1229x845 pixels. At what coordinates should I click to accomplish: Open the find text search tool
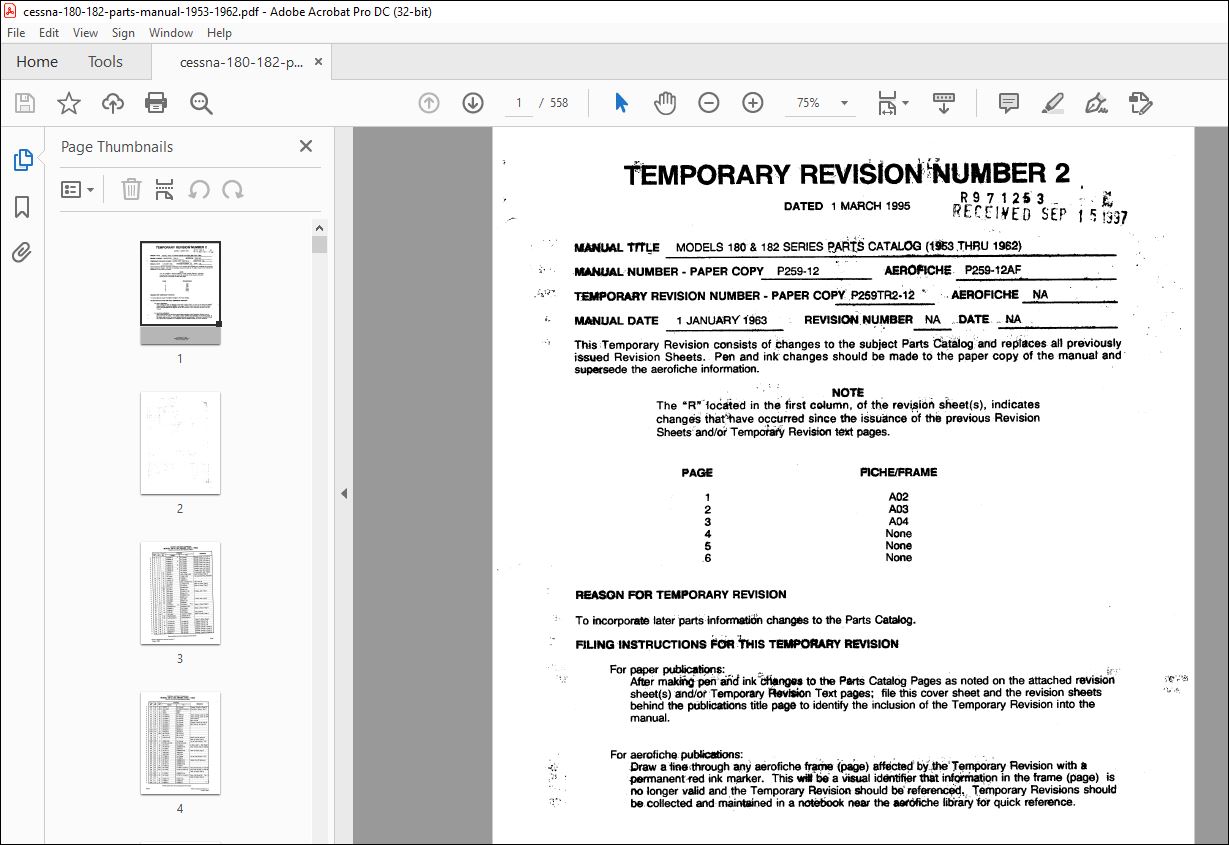tap(201, 103)
